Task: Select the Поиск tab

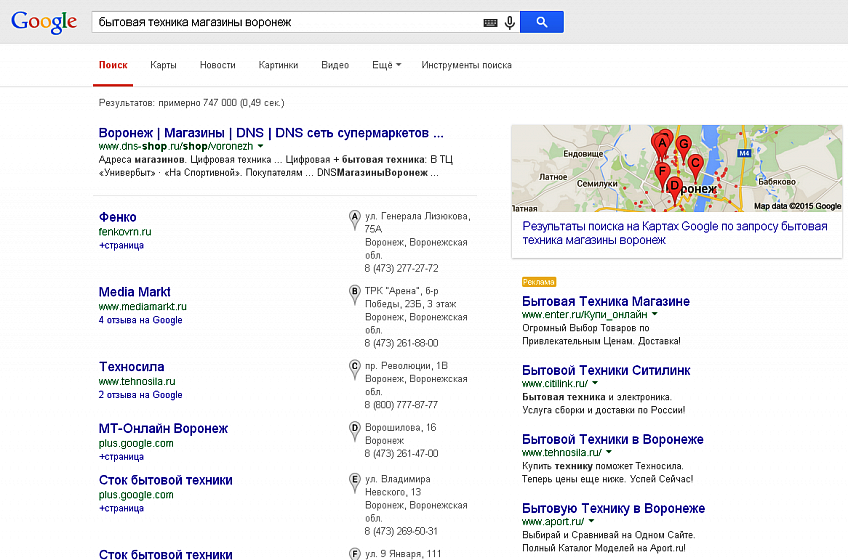Action: coord(113,65)
